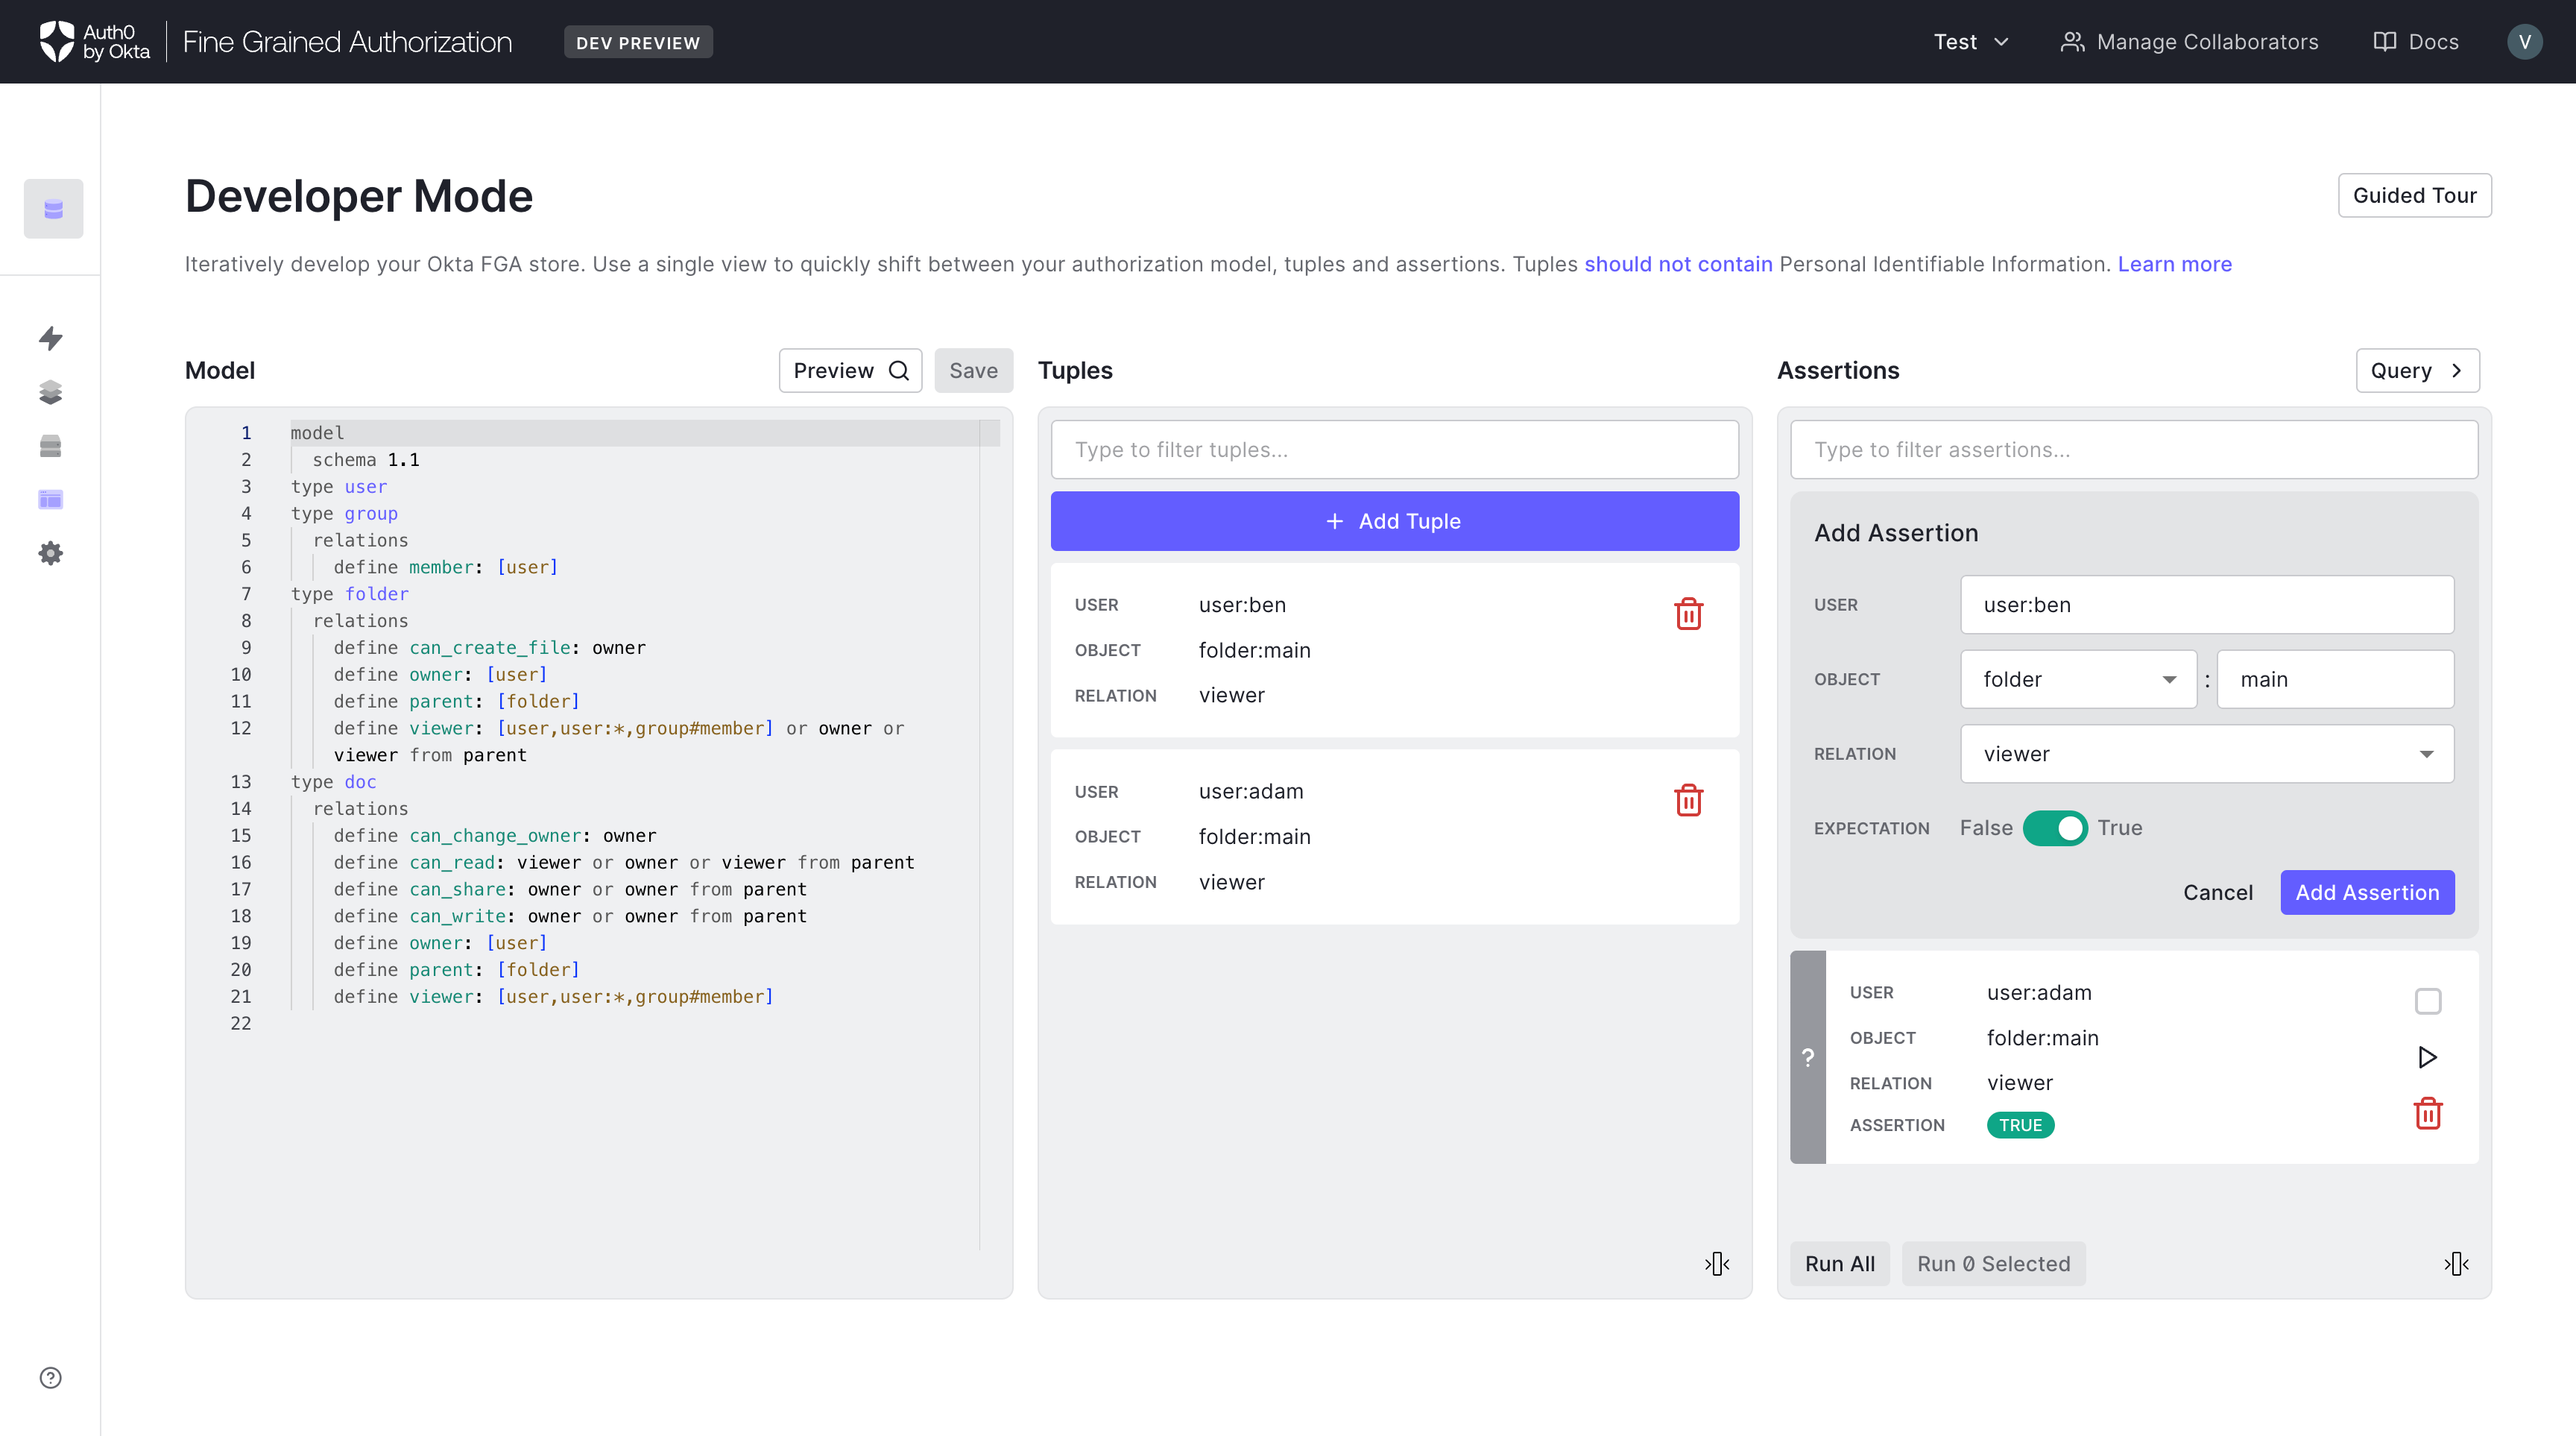Open the store database sidebar icon
Screen dimensions: 2576x1436
pos(53,208)
